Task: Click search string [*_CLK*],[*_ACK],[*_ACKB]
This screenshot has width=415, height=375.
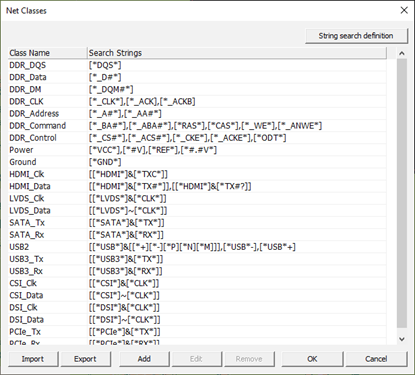Action: click(x=142, y=102)
